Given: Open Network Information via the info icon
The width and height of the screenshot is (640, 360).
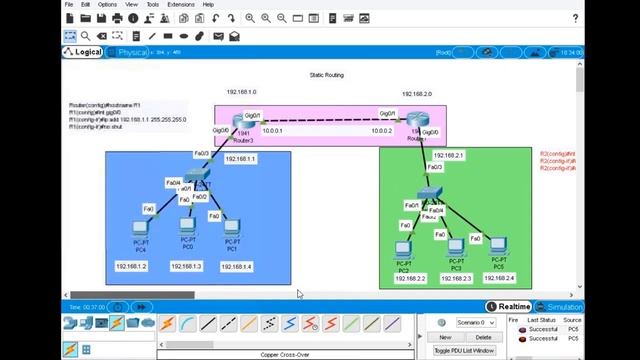Looking at the screenshot, I should point(133,18).
